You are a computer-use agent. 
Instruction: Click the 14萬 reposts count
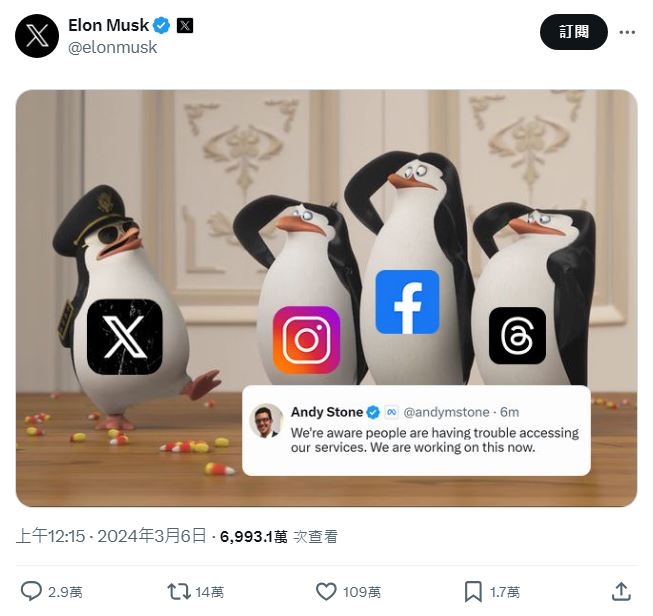click(x=209, y=592)
